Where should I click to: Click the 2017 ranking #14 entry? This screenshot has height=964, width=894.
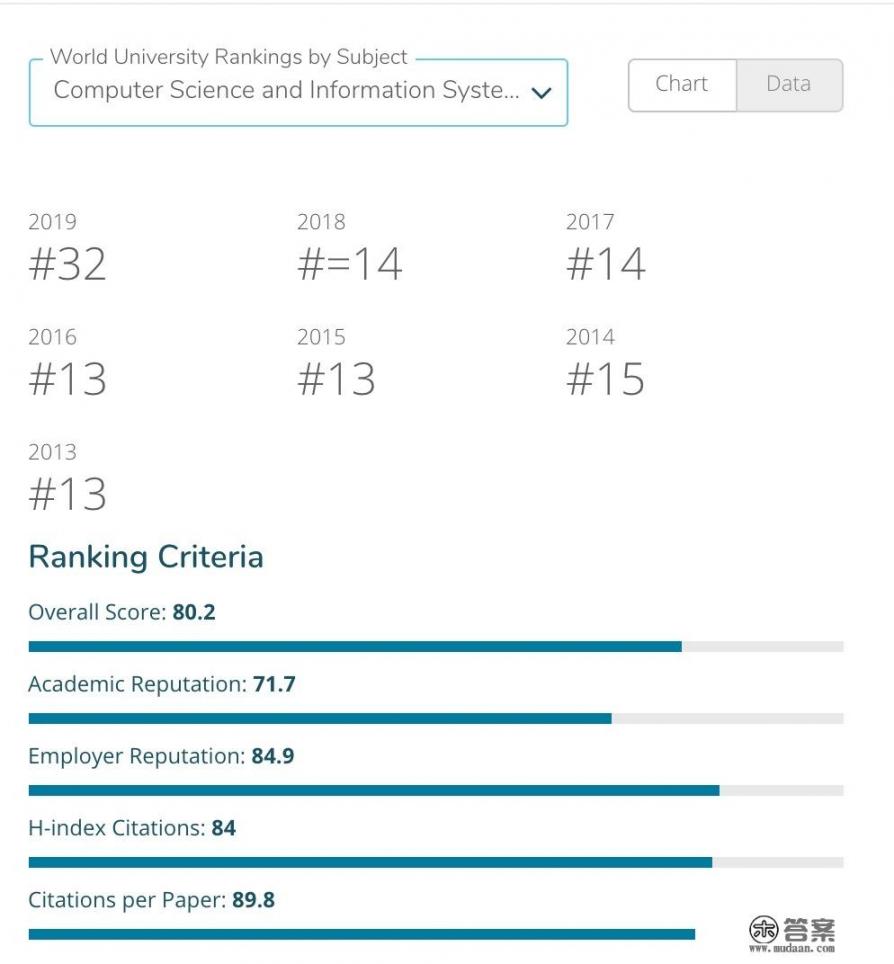tap(606, 264)
